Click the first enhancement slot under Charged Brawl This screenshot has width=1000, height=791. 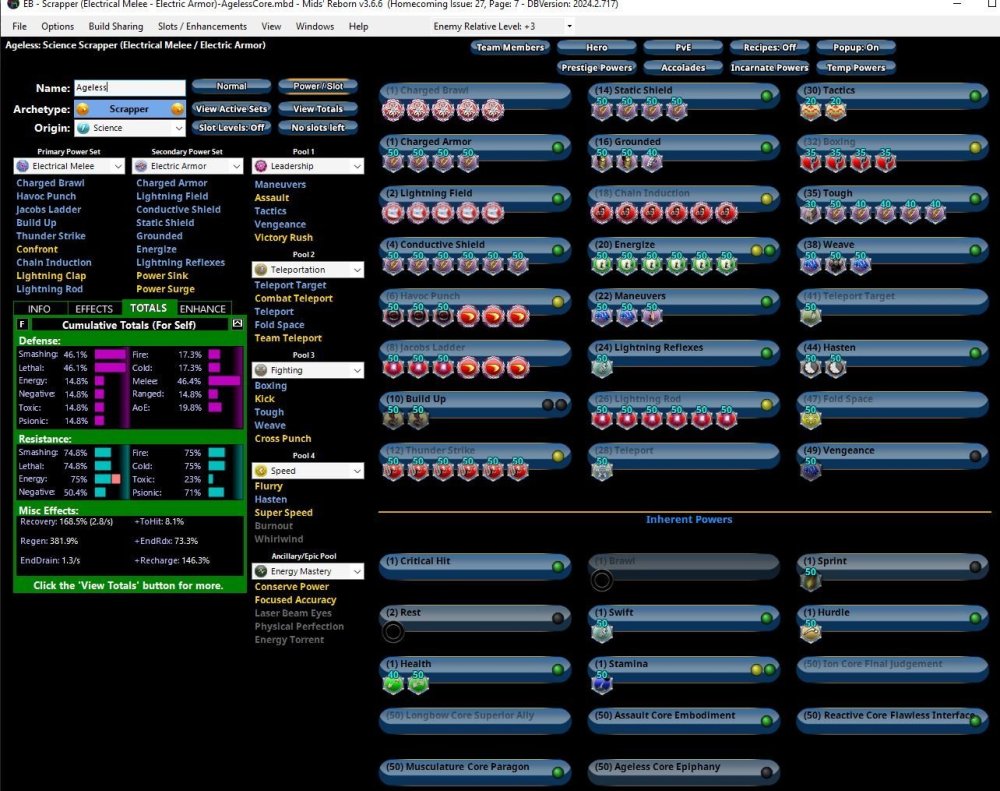pos(393,110)
